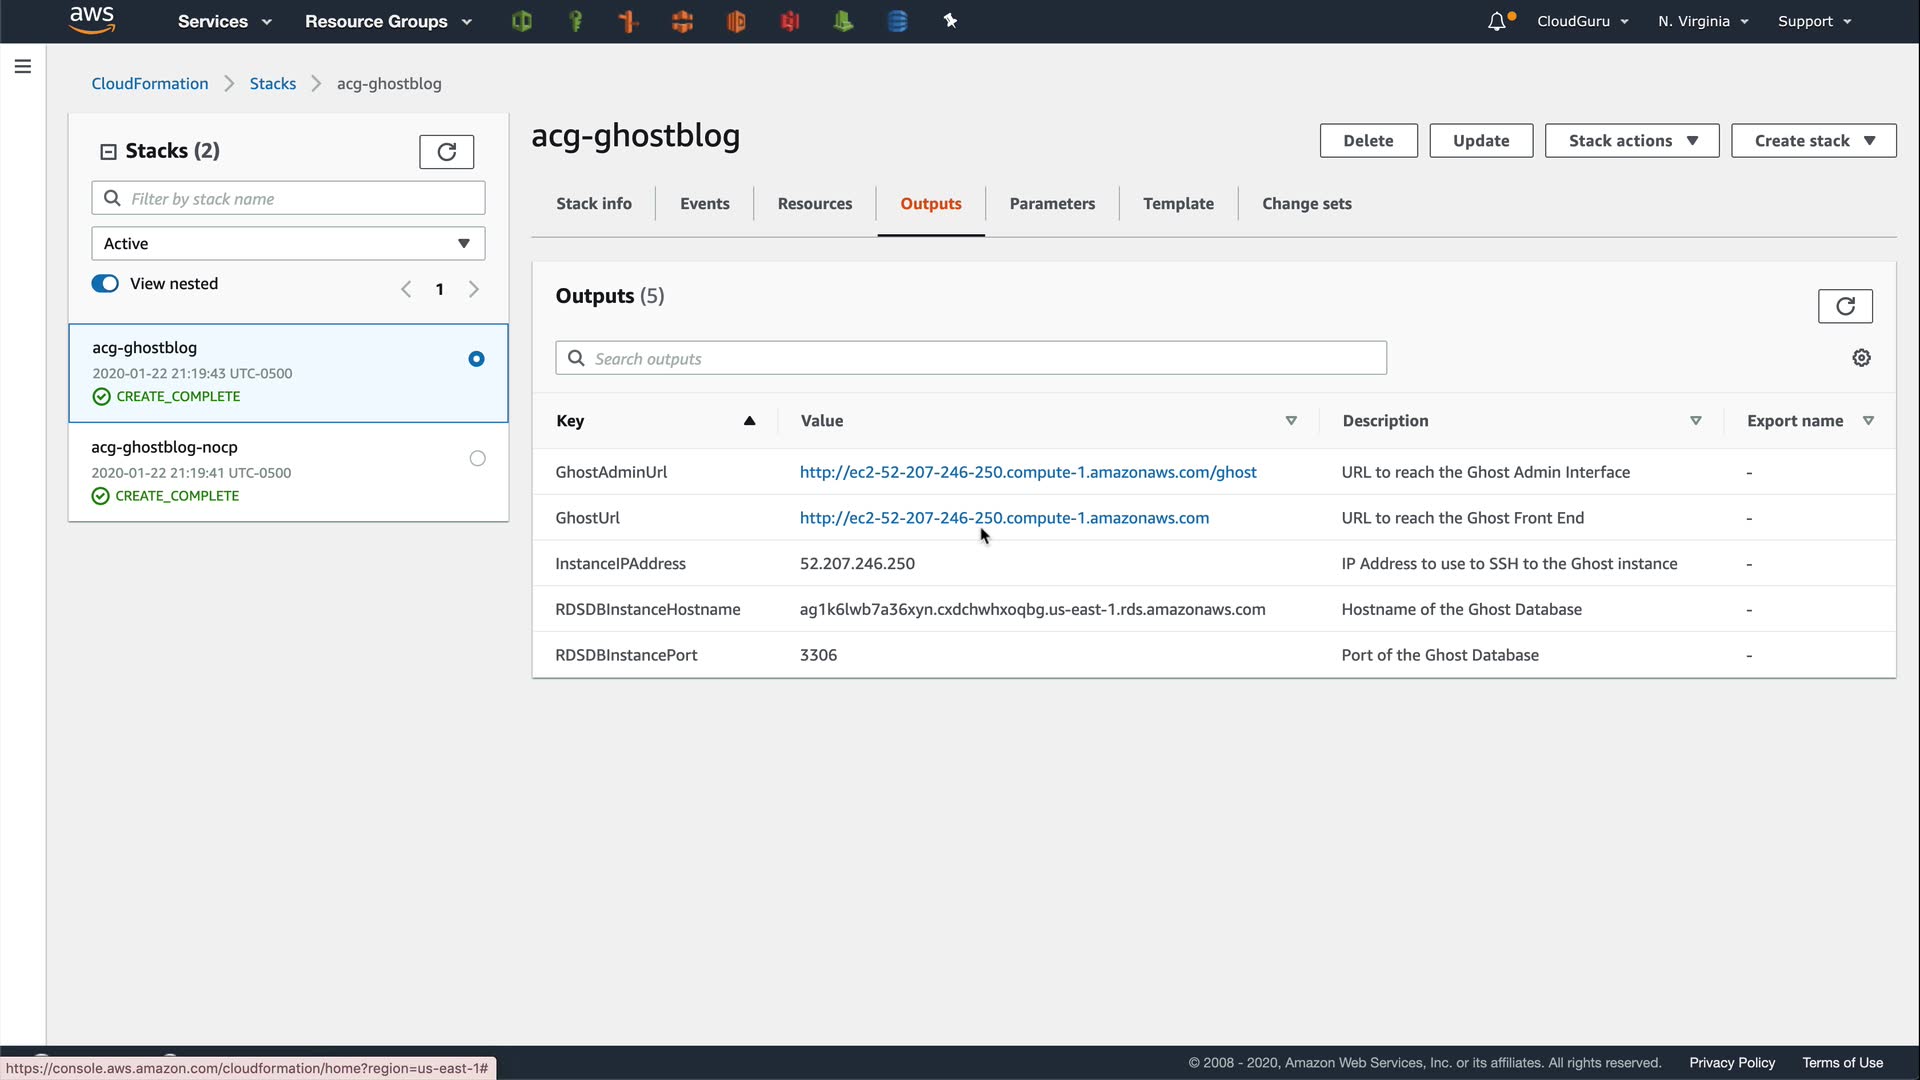Screen dimensions: 1920x1080
Task: Click the pushpin shortcut icon in navbar
Action: (x=950, y=21)
